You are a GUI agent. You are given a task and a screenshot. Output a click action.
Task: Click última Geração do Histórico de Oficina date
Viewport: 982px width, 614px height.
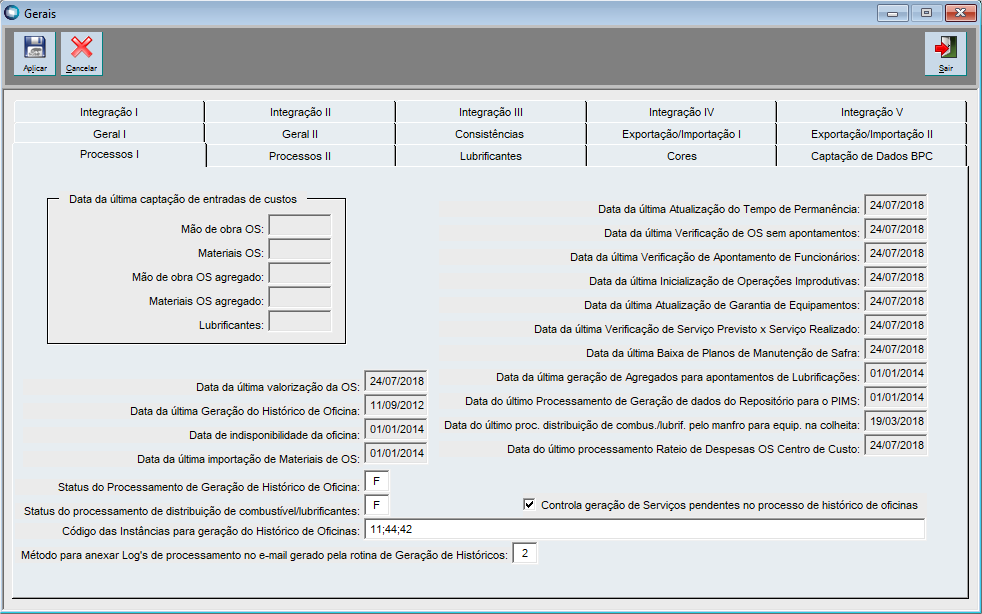point(396,405)
